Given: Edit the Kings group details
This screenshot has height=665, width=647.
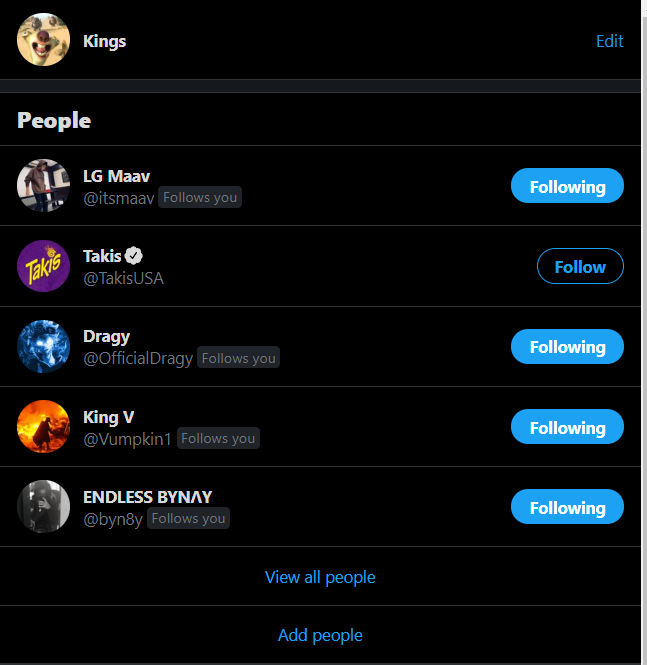Looking at the screenshot, I should [x=609, y=41].
